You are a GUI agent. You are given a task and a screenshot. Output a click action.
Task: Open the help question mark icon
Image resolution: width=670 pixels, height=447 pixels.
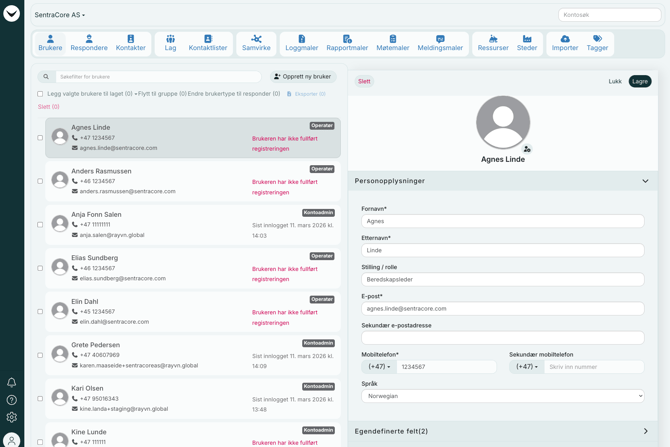[x=12, y=400]
